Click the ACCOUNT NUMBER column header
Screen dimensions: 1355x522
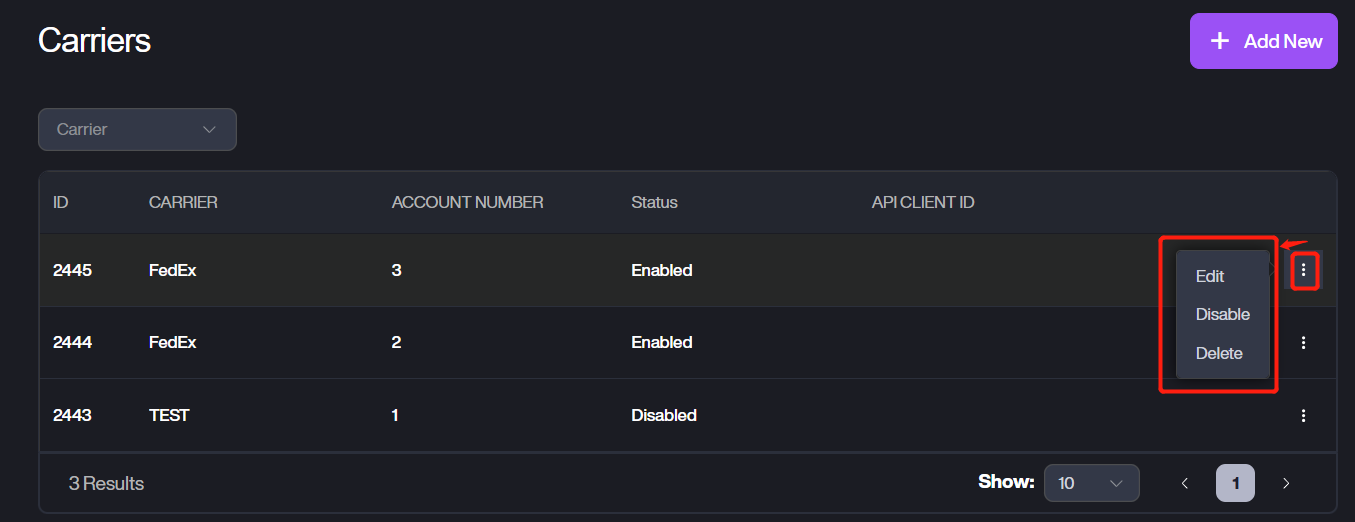click(x=467, y=202)
